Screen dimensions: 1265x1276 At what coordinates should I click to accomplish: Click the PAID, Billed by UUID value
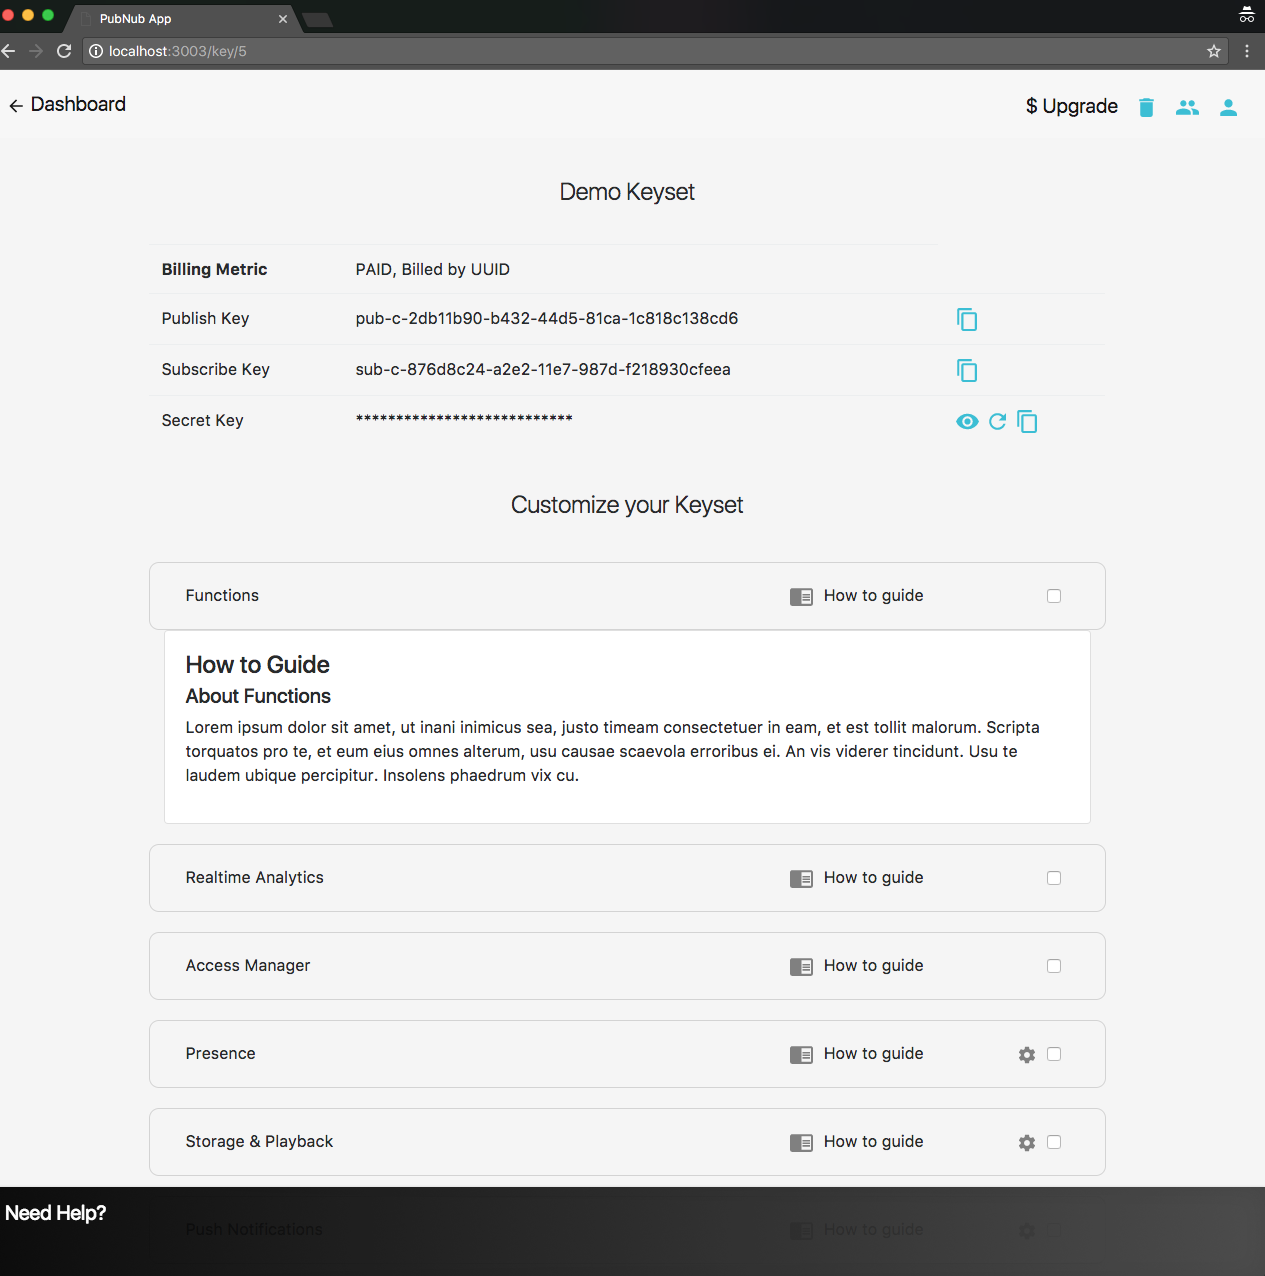(x=433, y=270)
